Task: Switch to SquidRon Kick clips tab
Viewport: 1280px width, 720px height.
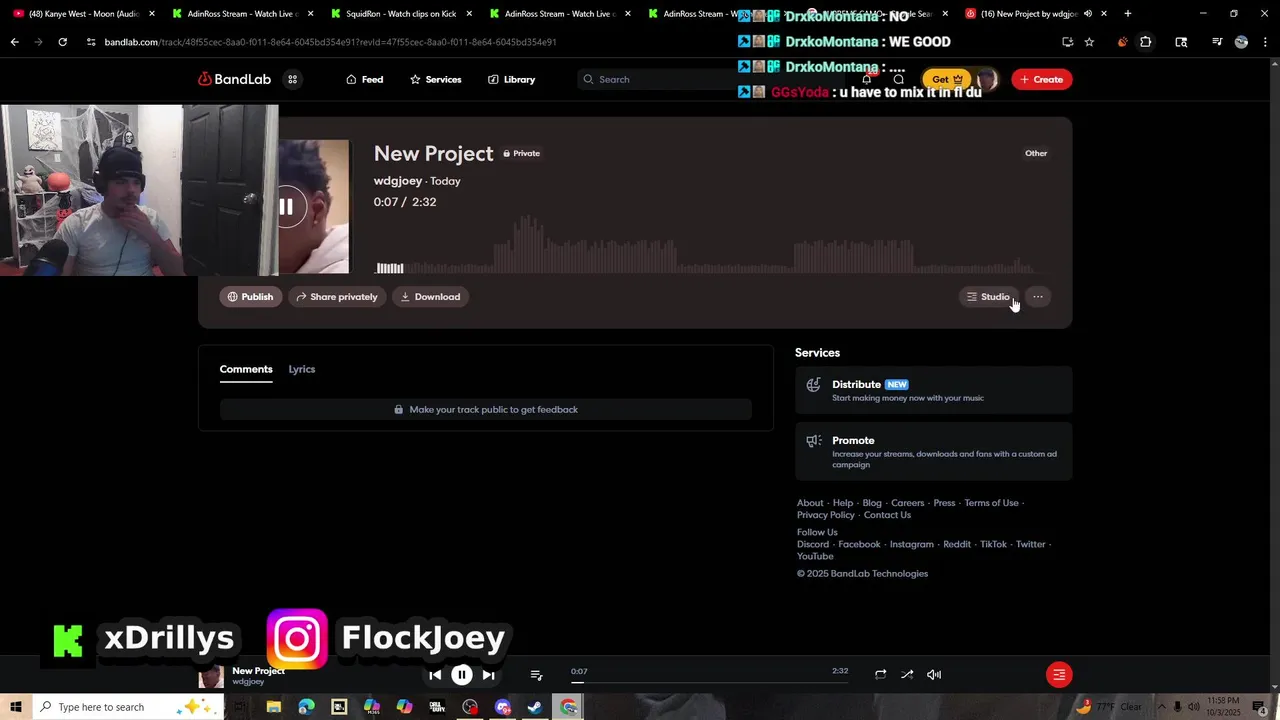Action: pyautogui.click(x=400, y=14)
